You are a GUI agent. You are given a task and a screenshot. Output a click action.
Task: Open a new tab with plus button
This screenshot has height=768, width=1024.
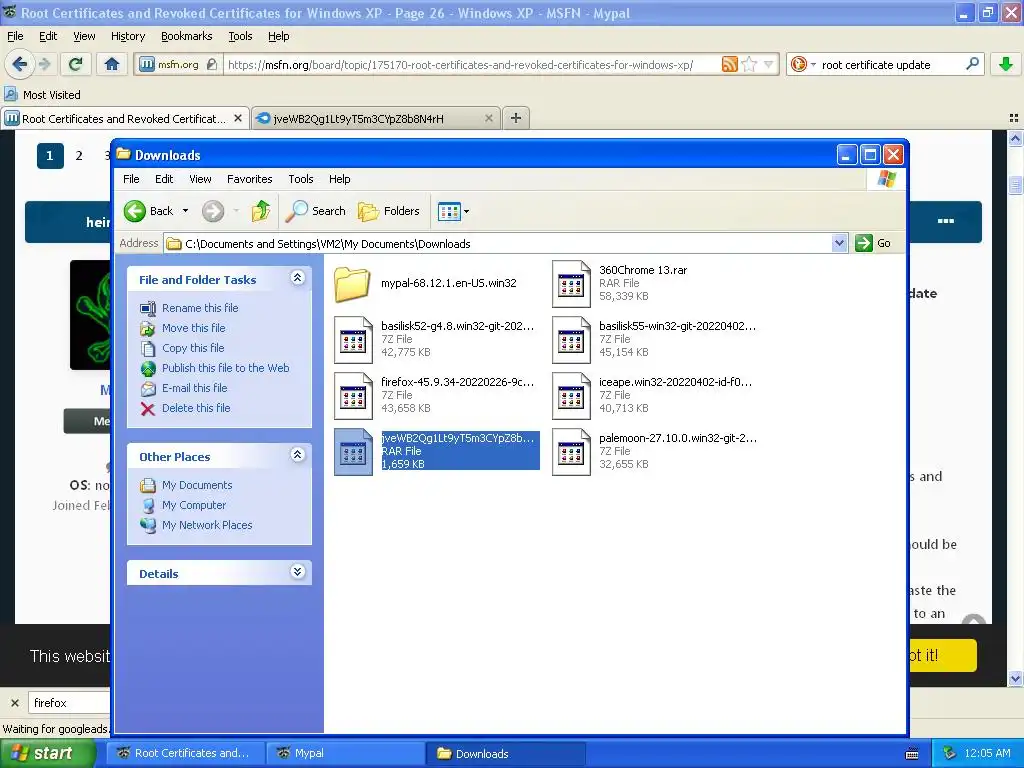coord(516,118)
